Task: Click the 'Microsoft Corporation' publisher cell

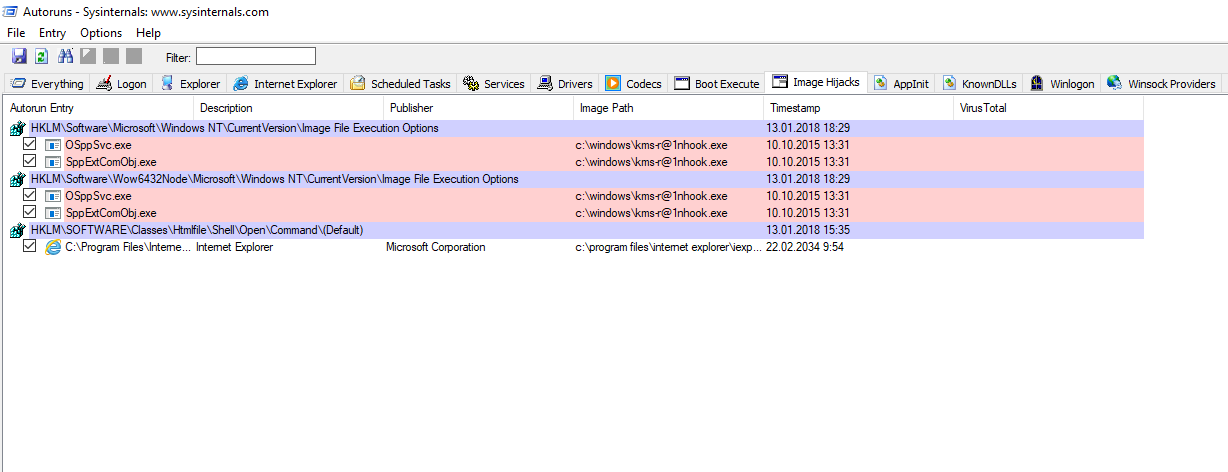Action: [436, 247]
